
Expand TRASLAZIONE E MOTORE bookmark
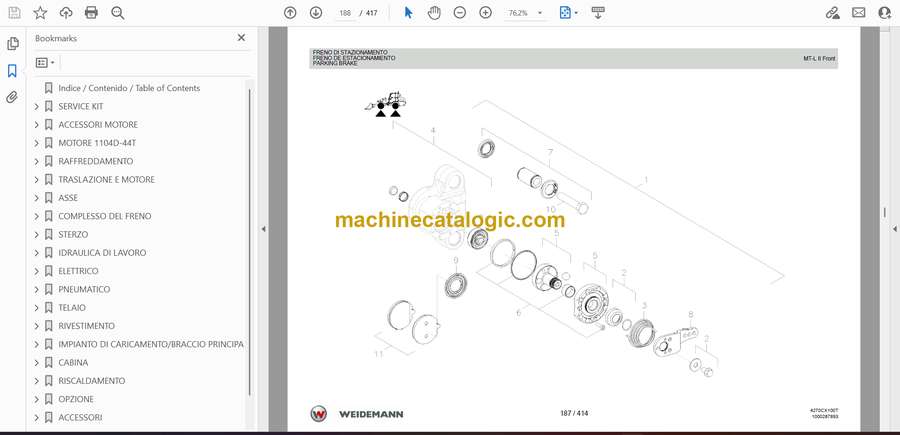(x=37, y=180)
